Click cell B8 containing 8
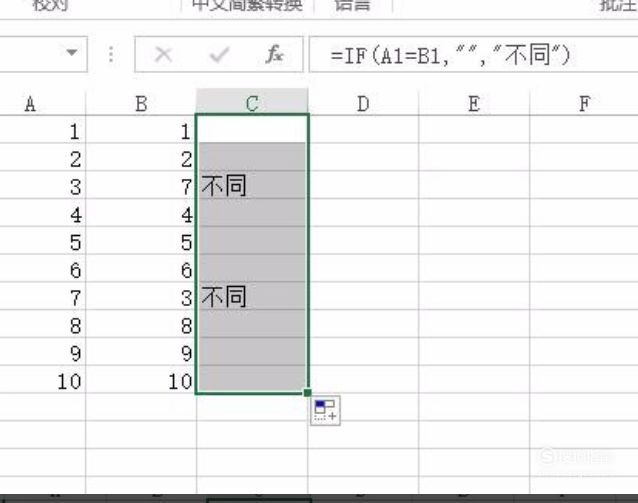 click(x=141, y=324)
